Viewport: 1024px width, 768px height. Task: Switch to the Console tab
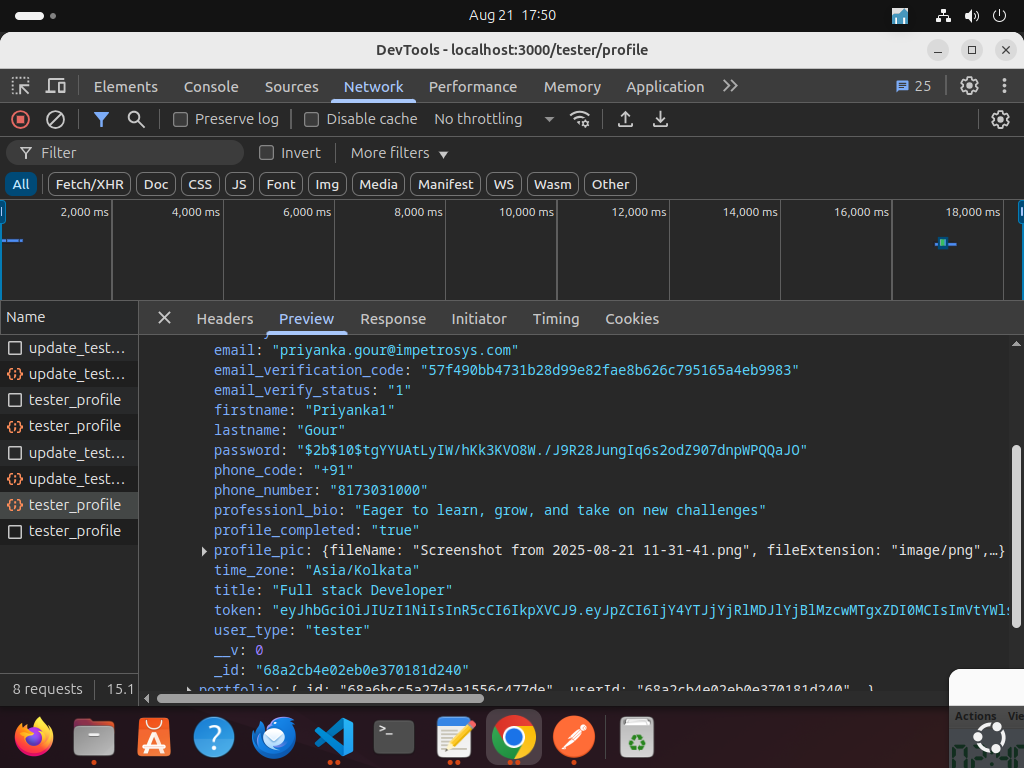(x=211, y=87)
